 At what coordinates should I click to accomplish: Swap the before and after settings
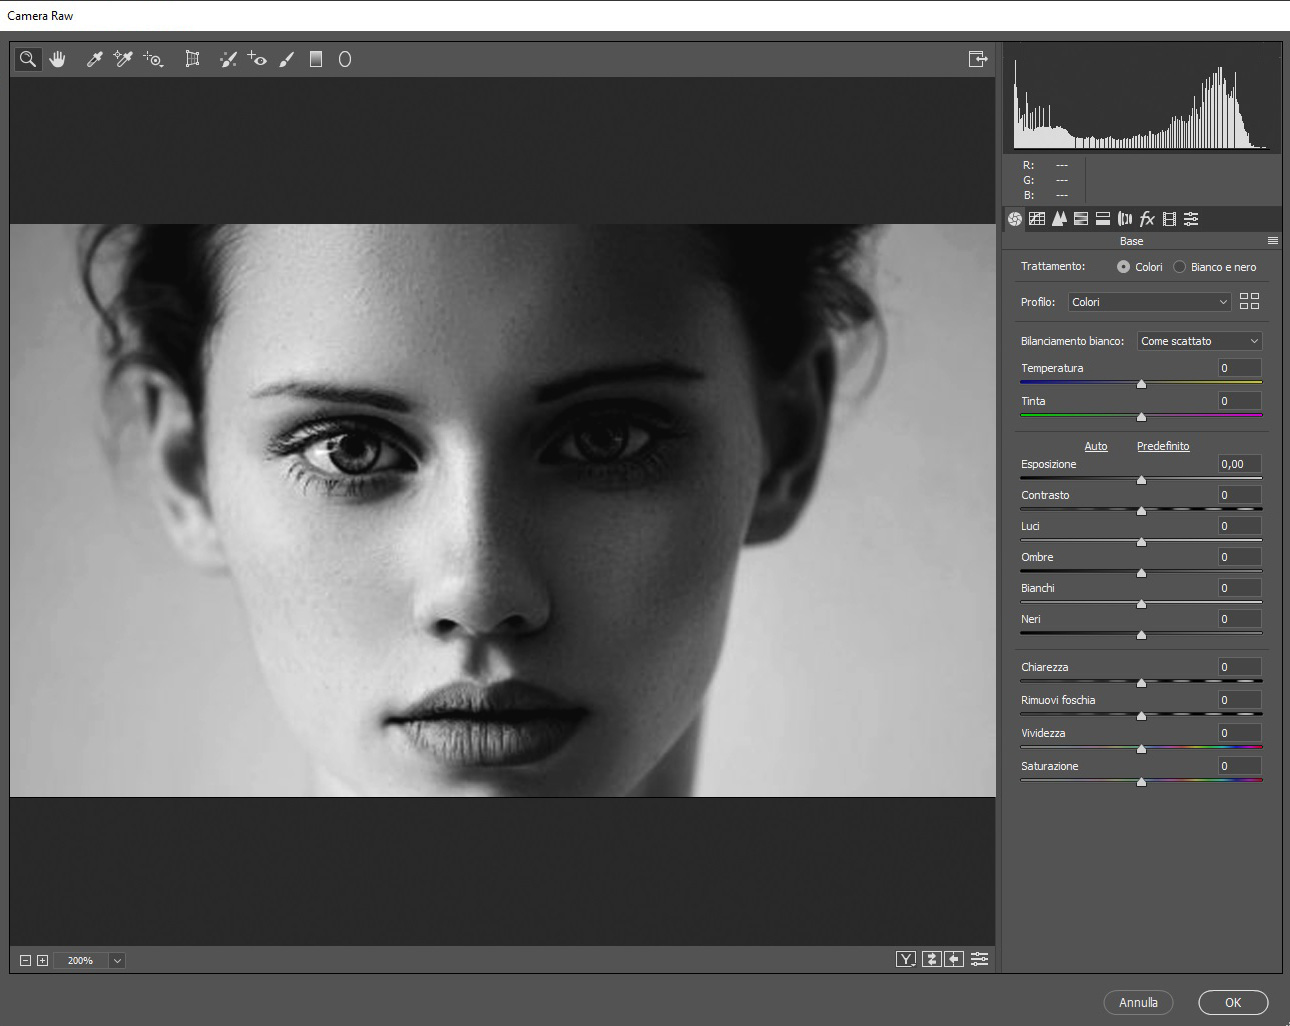pyautogui.click(x=931, y=959)
